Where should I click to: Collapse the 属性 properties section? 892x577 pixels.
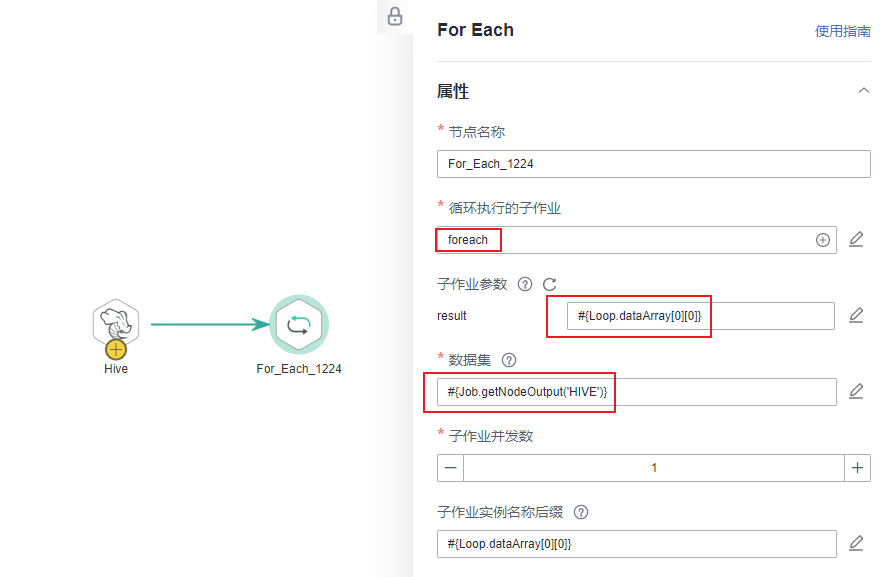864,91
